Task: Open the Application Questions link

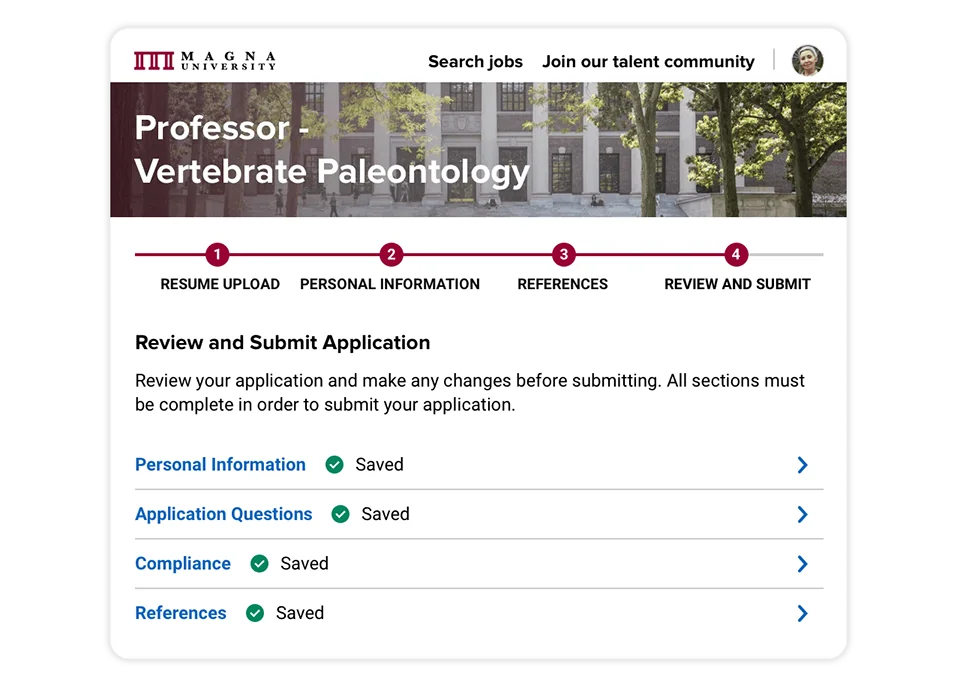Action: tap(223, 514)
